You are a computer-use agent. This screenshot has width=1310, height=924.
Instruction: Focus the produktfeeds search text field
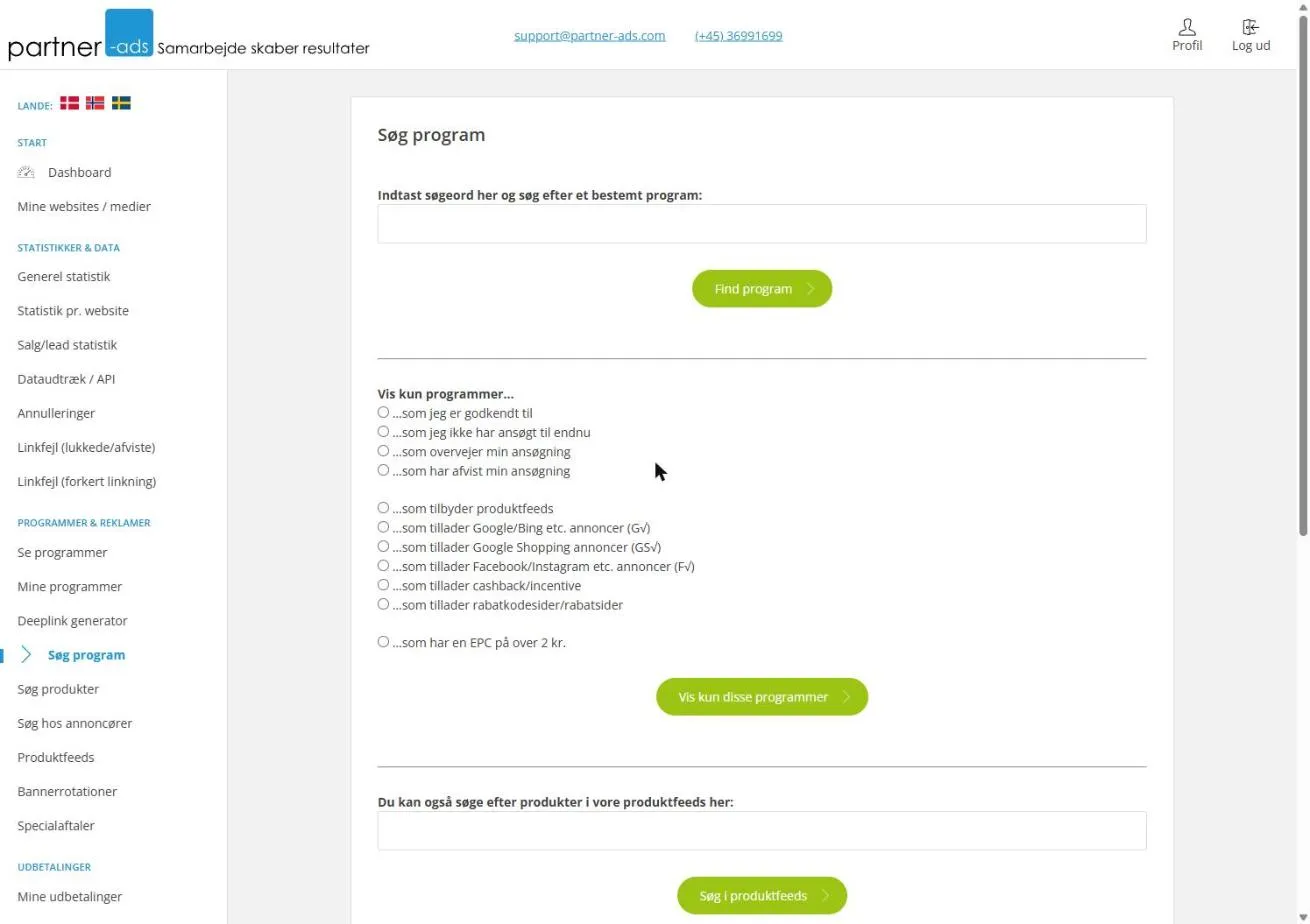pos(762,831)
